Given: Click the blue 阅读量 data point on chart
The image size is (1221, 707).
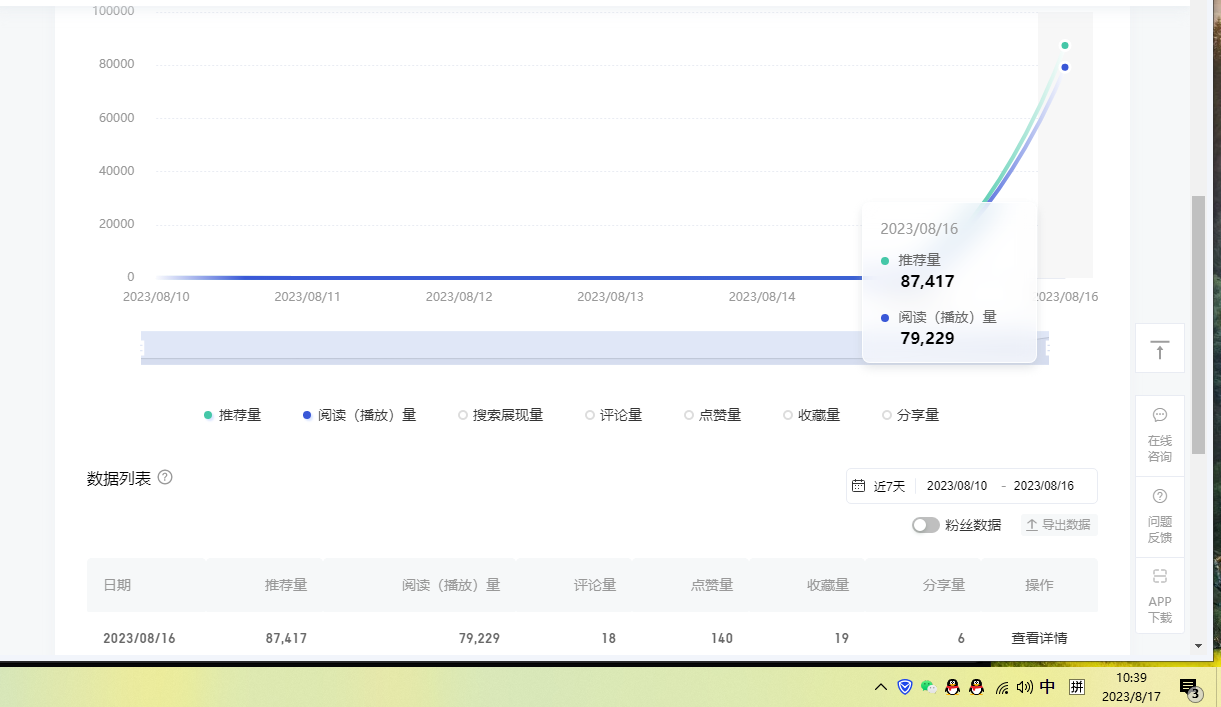Looking at the screenshot, I should pos(1065,67).
